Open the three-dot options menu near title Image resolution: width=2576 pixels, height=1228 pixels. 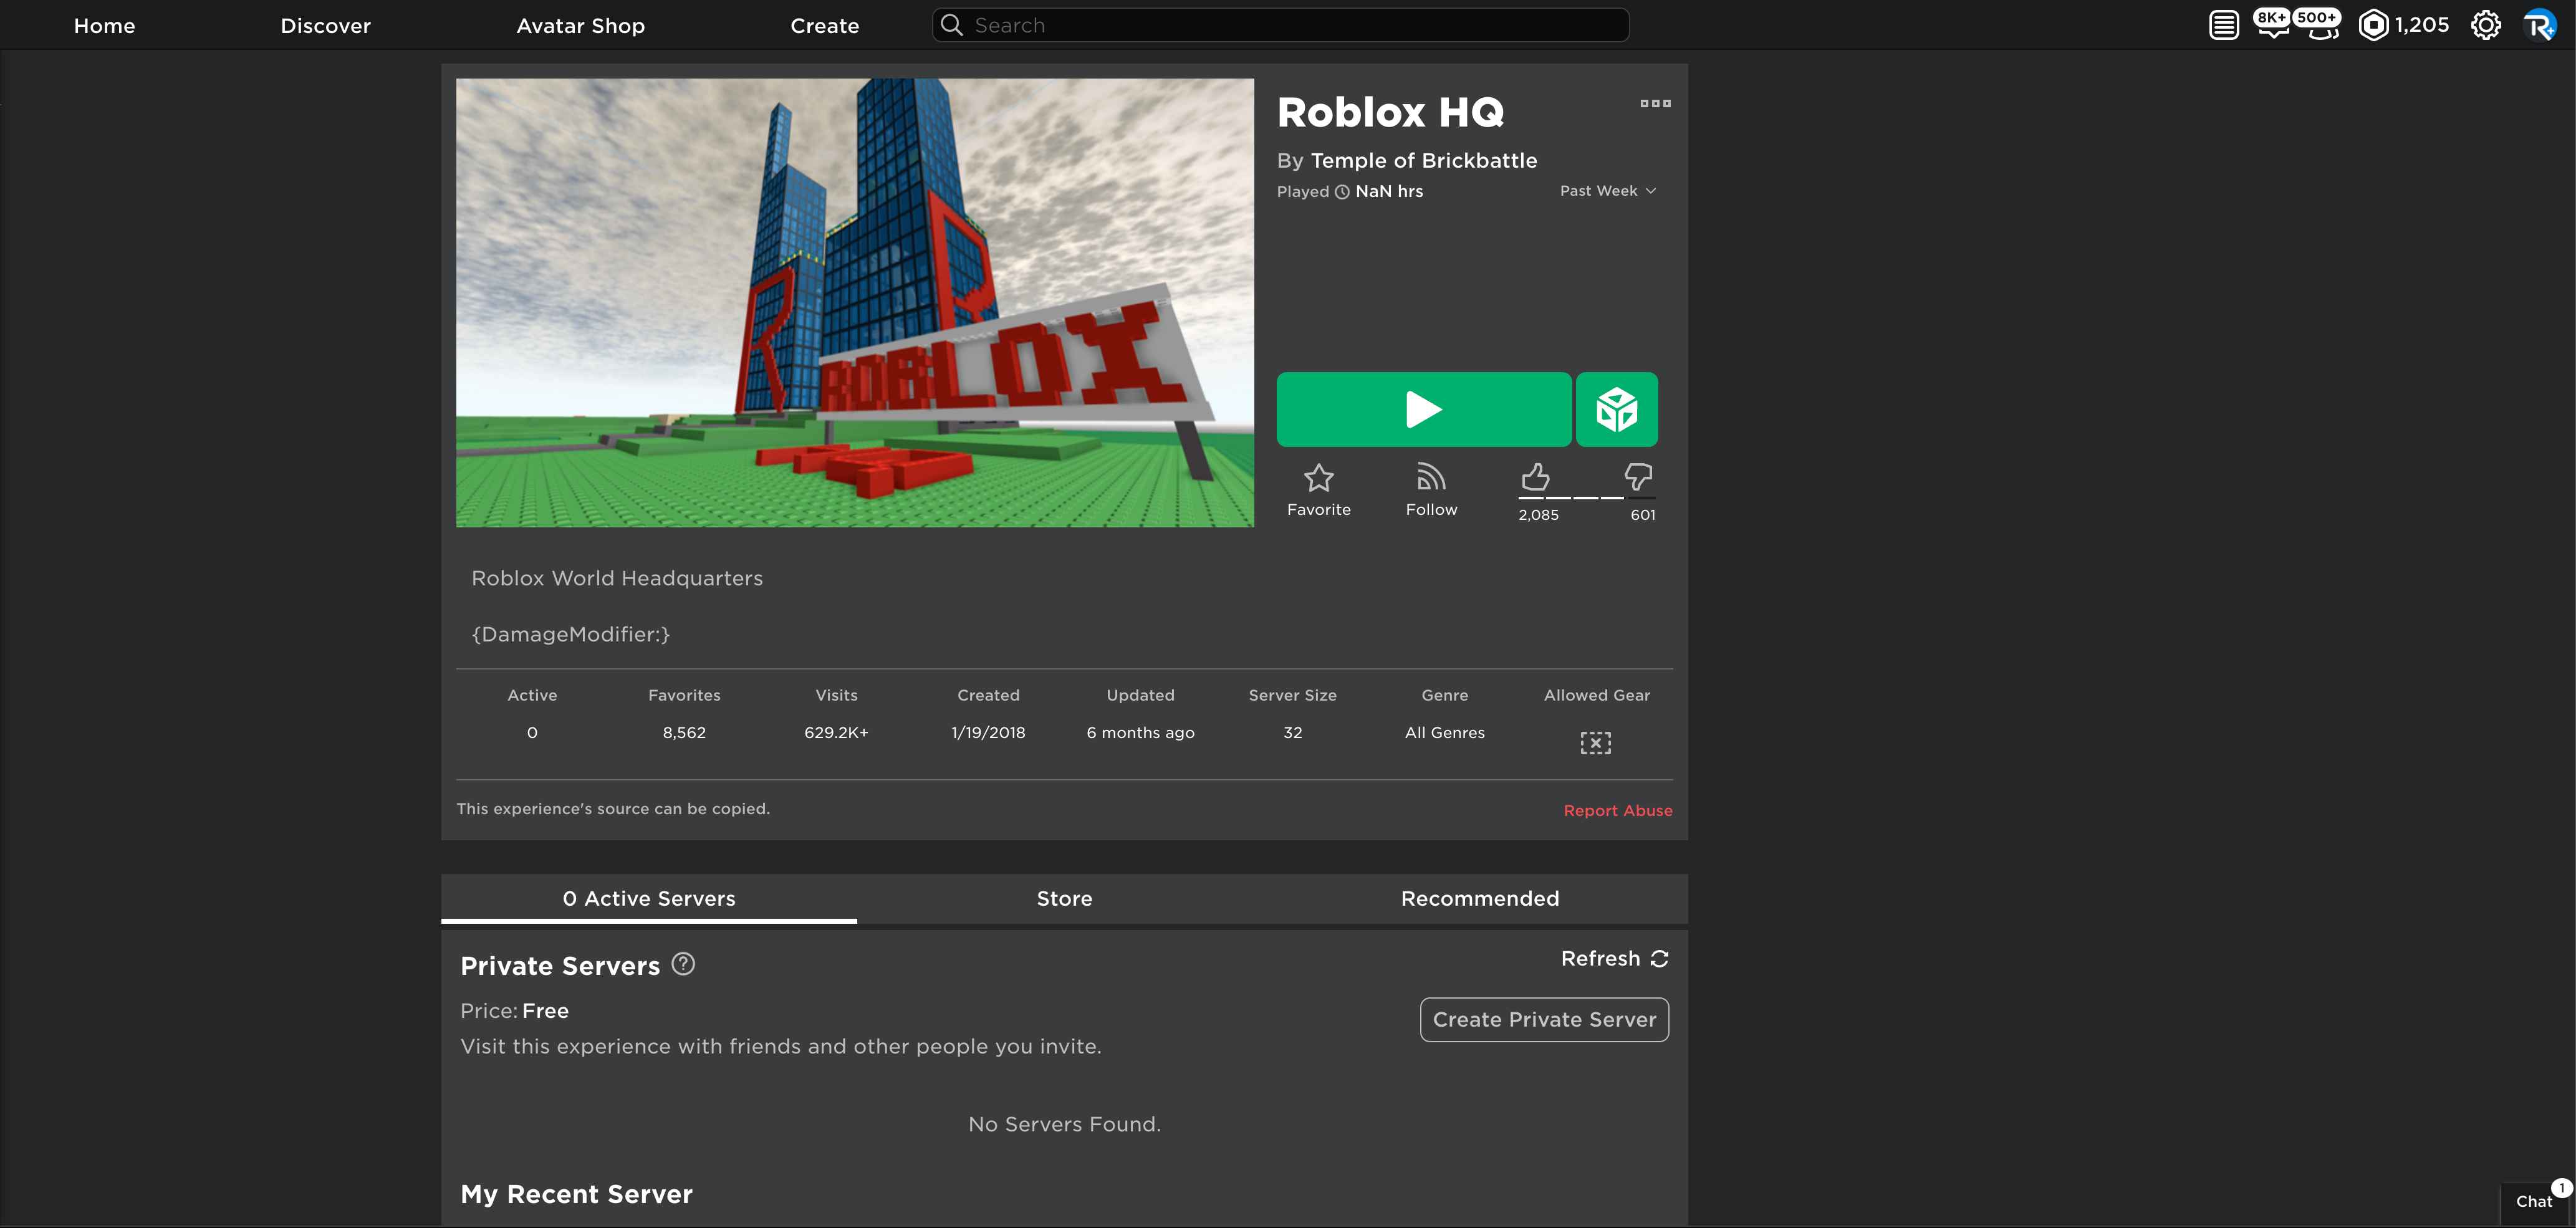click(1655, 103)
